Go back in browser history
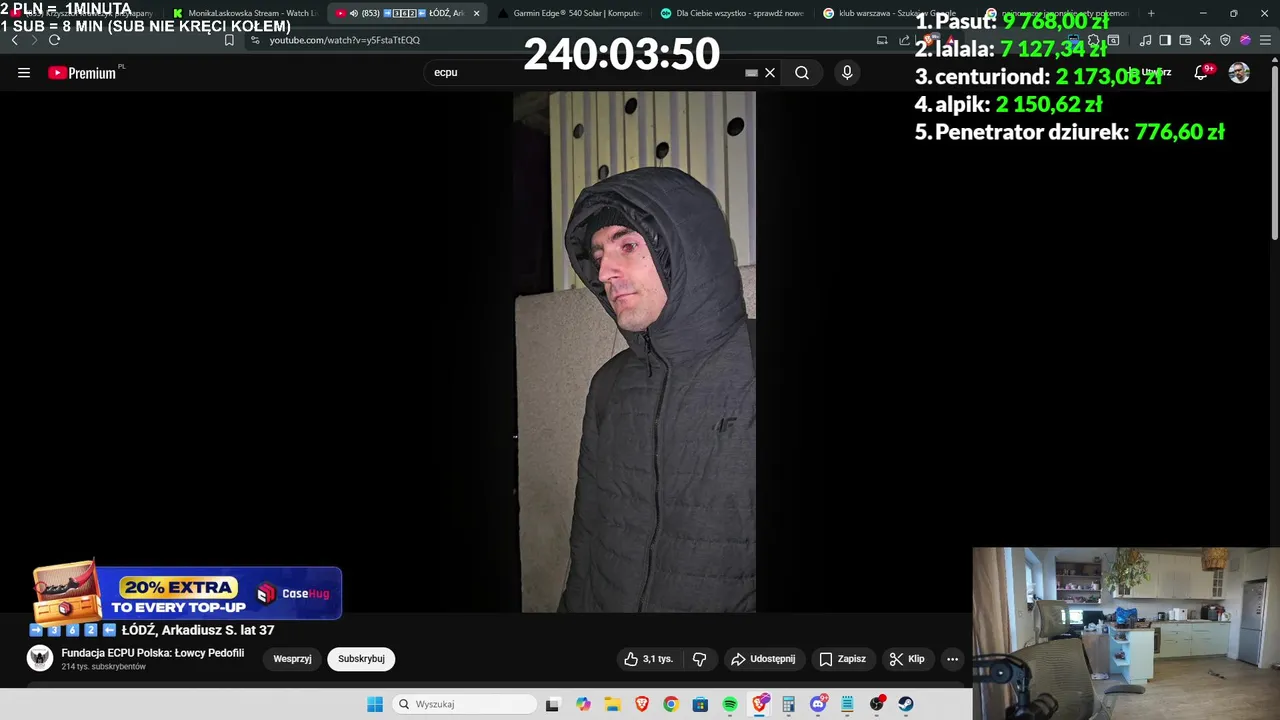The height and width of the screenshot is (720, 1280). [x=14, y=40]
